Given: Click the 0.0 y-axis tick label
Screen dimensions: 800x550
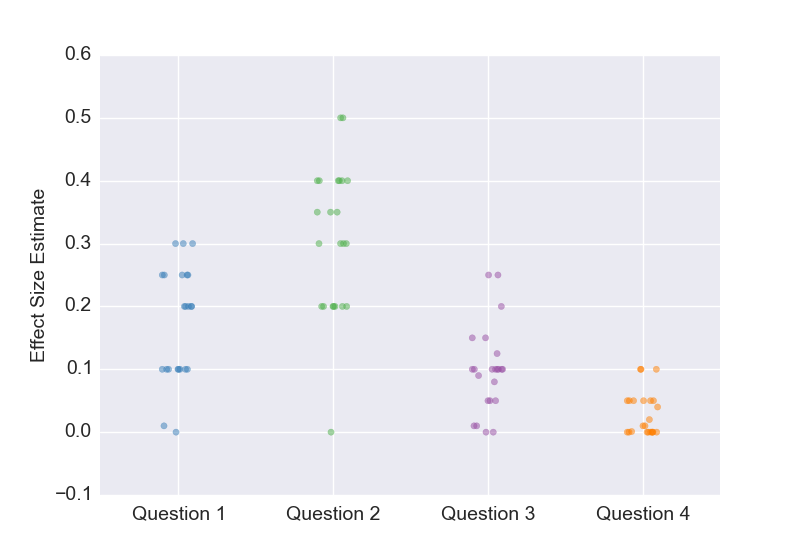Looking at the screenshot, I should coord(78,431).
